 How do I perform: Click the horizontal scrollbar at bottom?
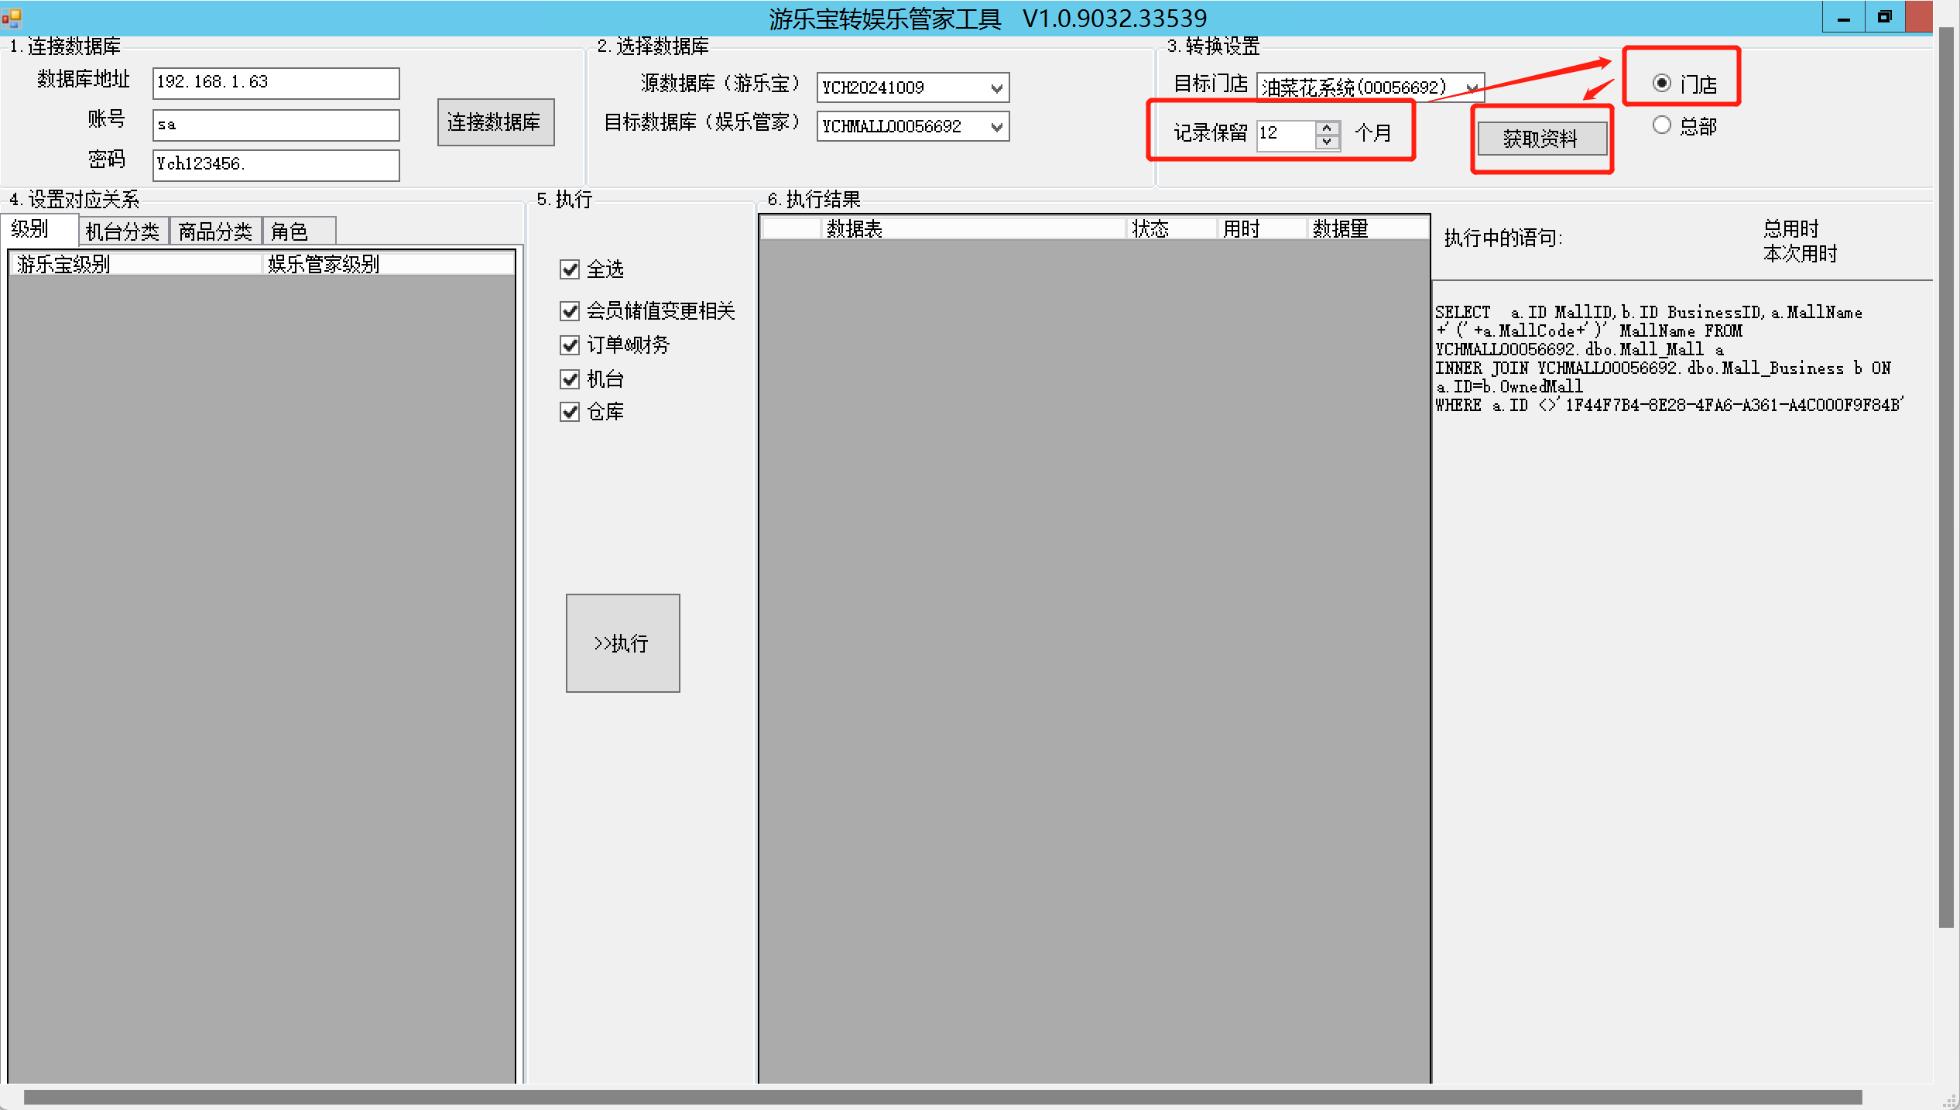[x=942, y=1097]
